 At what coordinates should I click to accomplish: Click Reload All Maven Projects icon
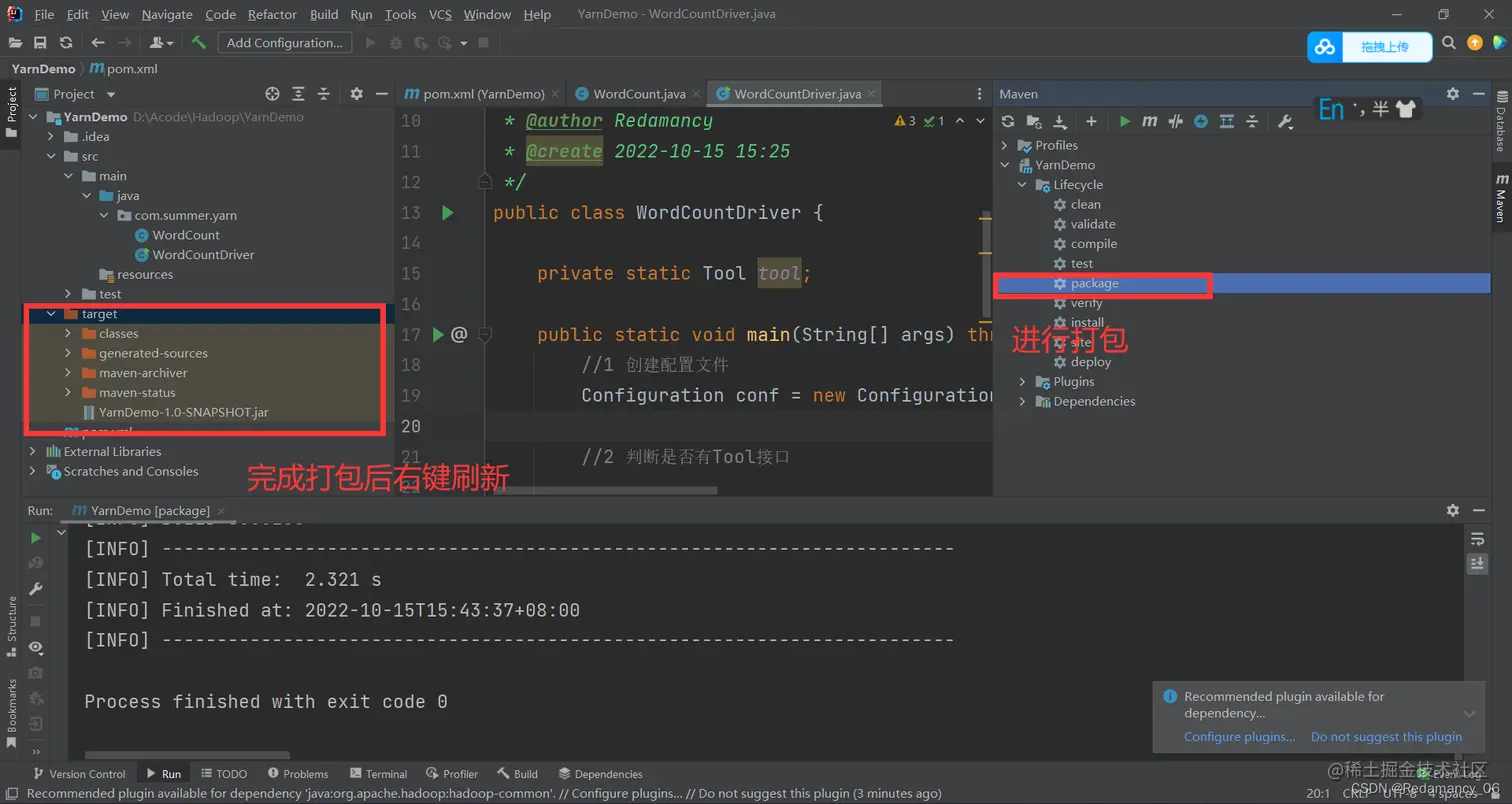pos(1008,121)
